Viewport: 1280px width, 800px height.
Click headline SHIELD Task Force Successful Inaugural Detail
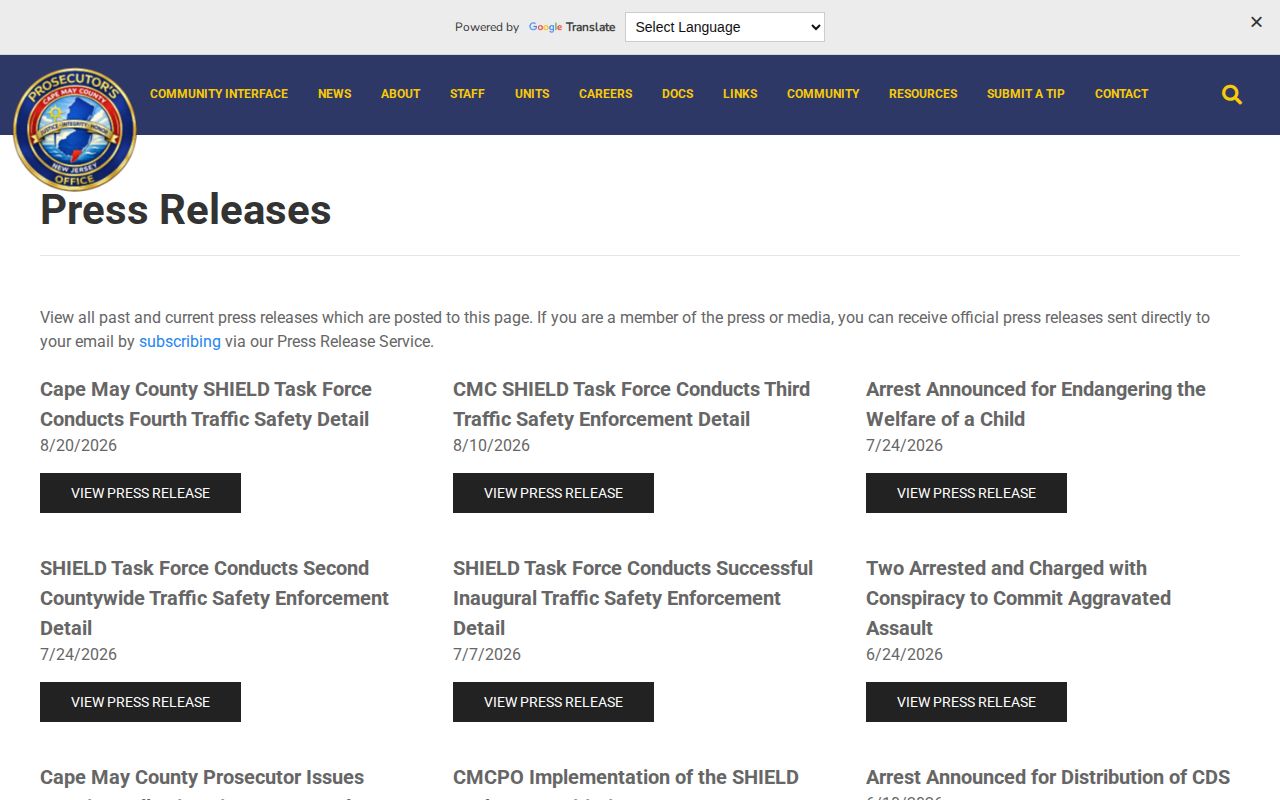click(x=633, y=598)
